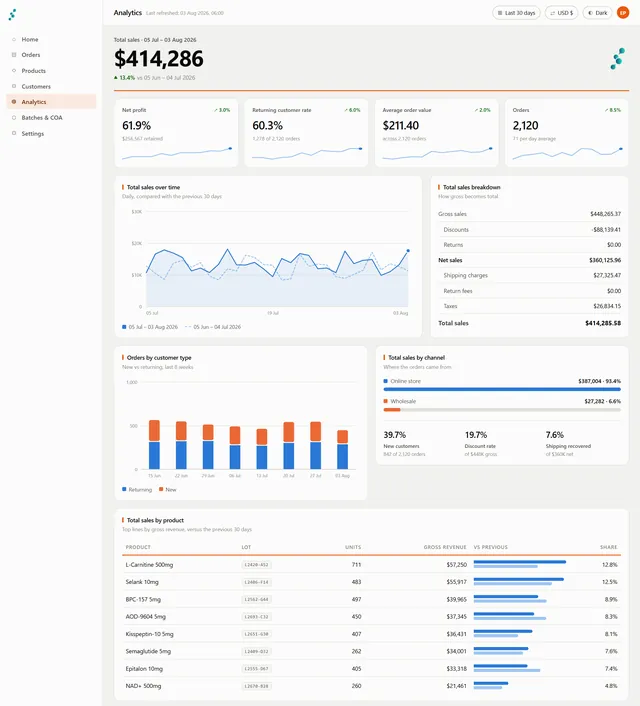Click the Gross sales $448,265.37 row
Image resolution: width=640 pixels, height=706 pixels.
pyautogui.click(x=529, y=214)
